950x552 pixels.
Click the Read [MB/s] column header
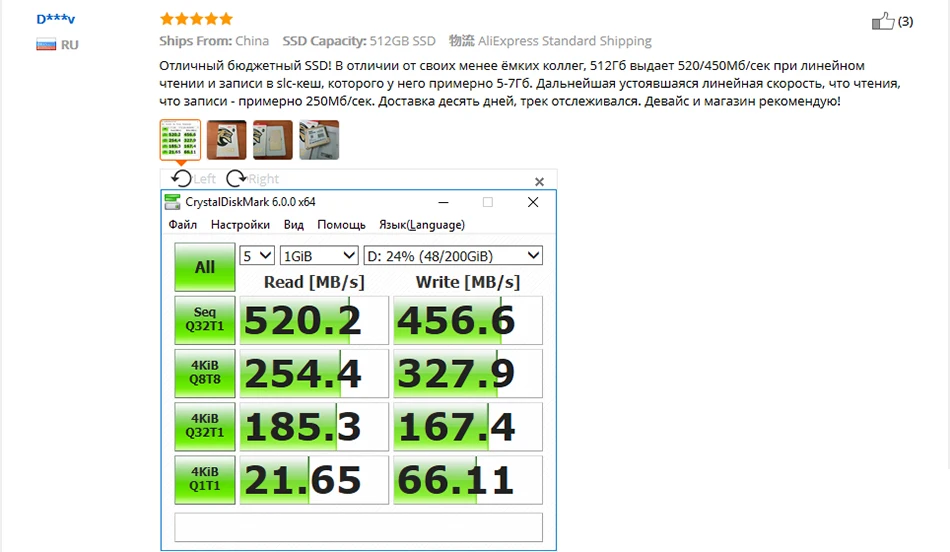[314, 282]
